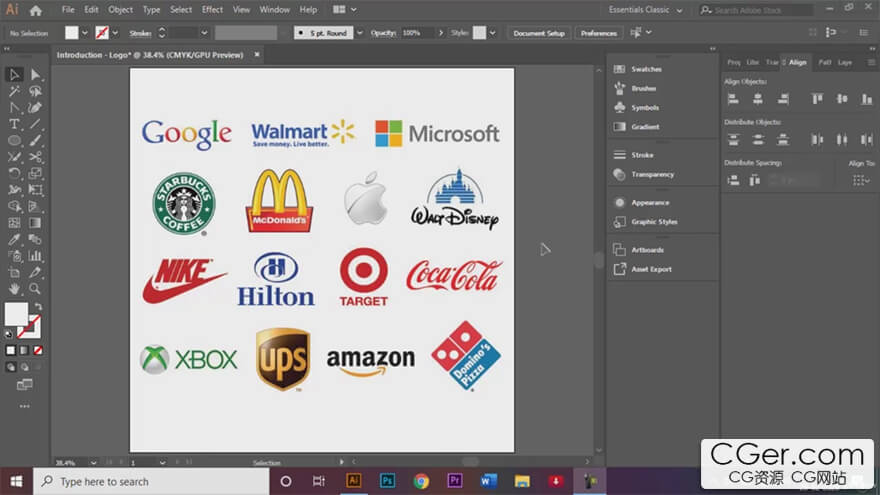Select the Zoom magnifier tool
This screenshot has height=495, width=880.
point(35,288)
